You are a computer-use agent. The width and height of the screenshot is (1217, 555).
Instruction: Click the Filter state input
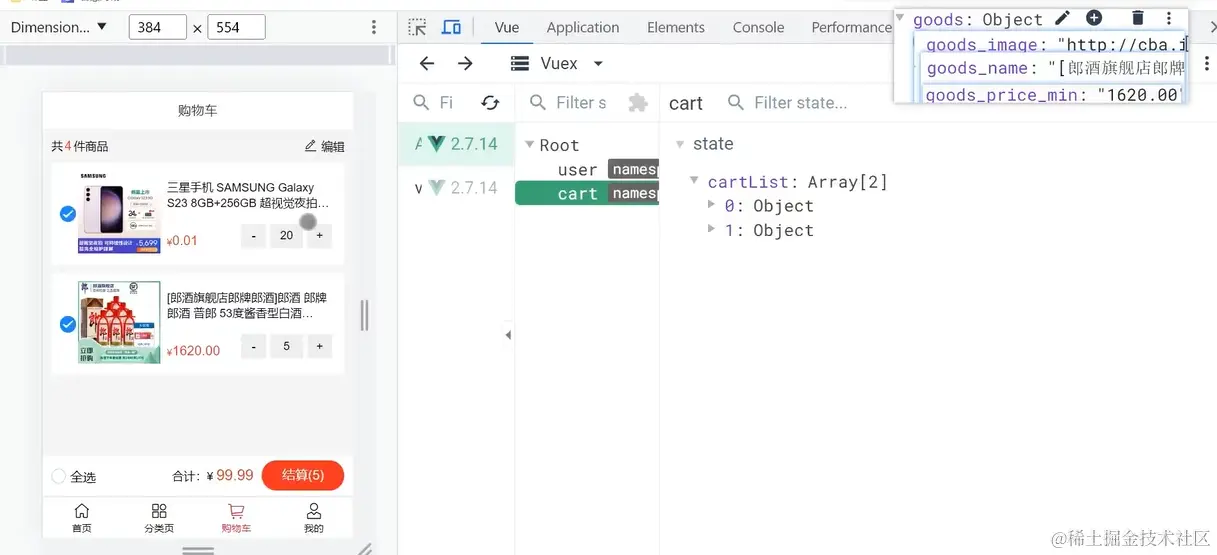pyautogui.click(x=801, y=103)
